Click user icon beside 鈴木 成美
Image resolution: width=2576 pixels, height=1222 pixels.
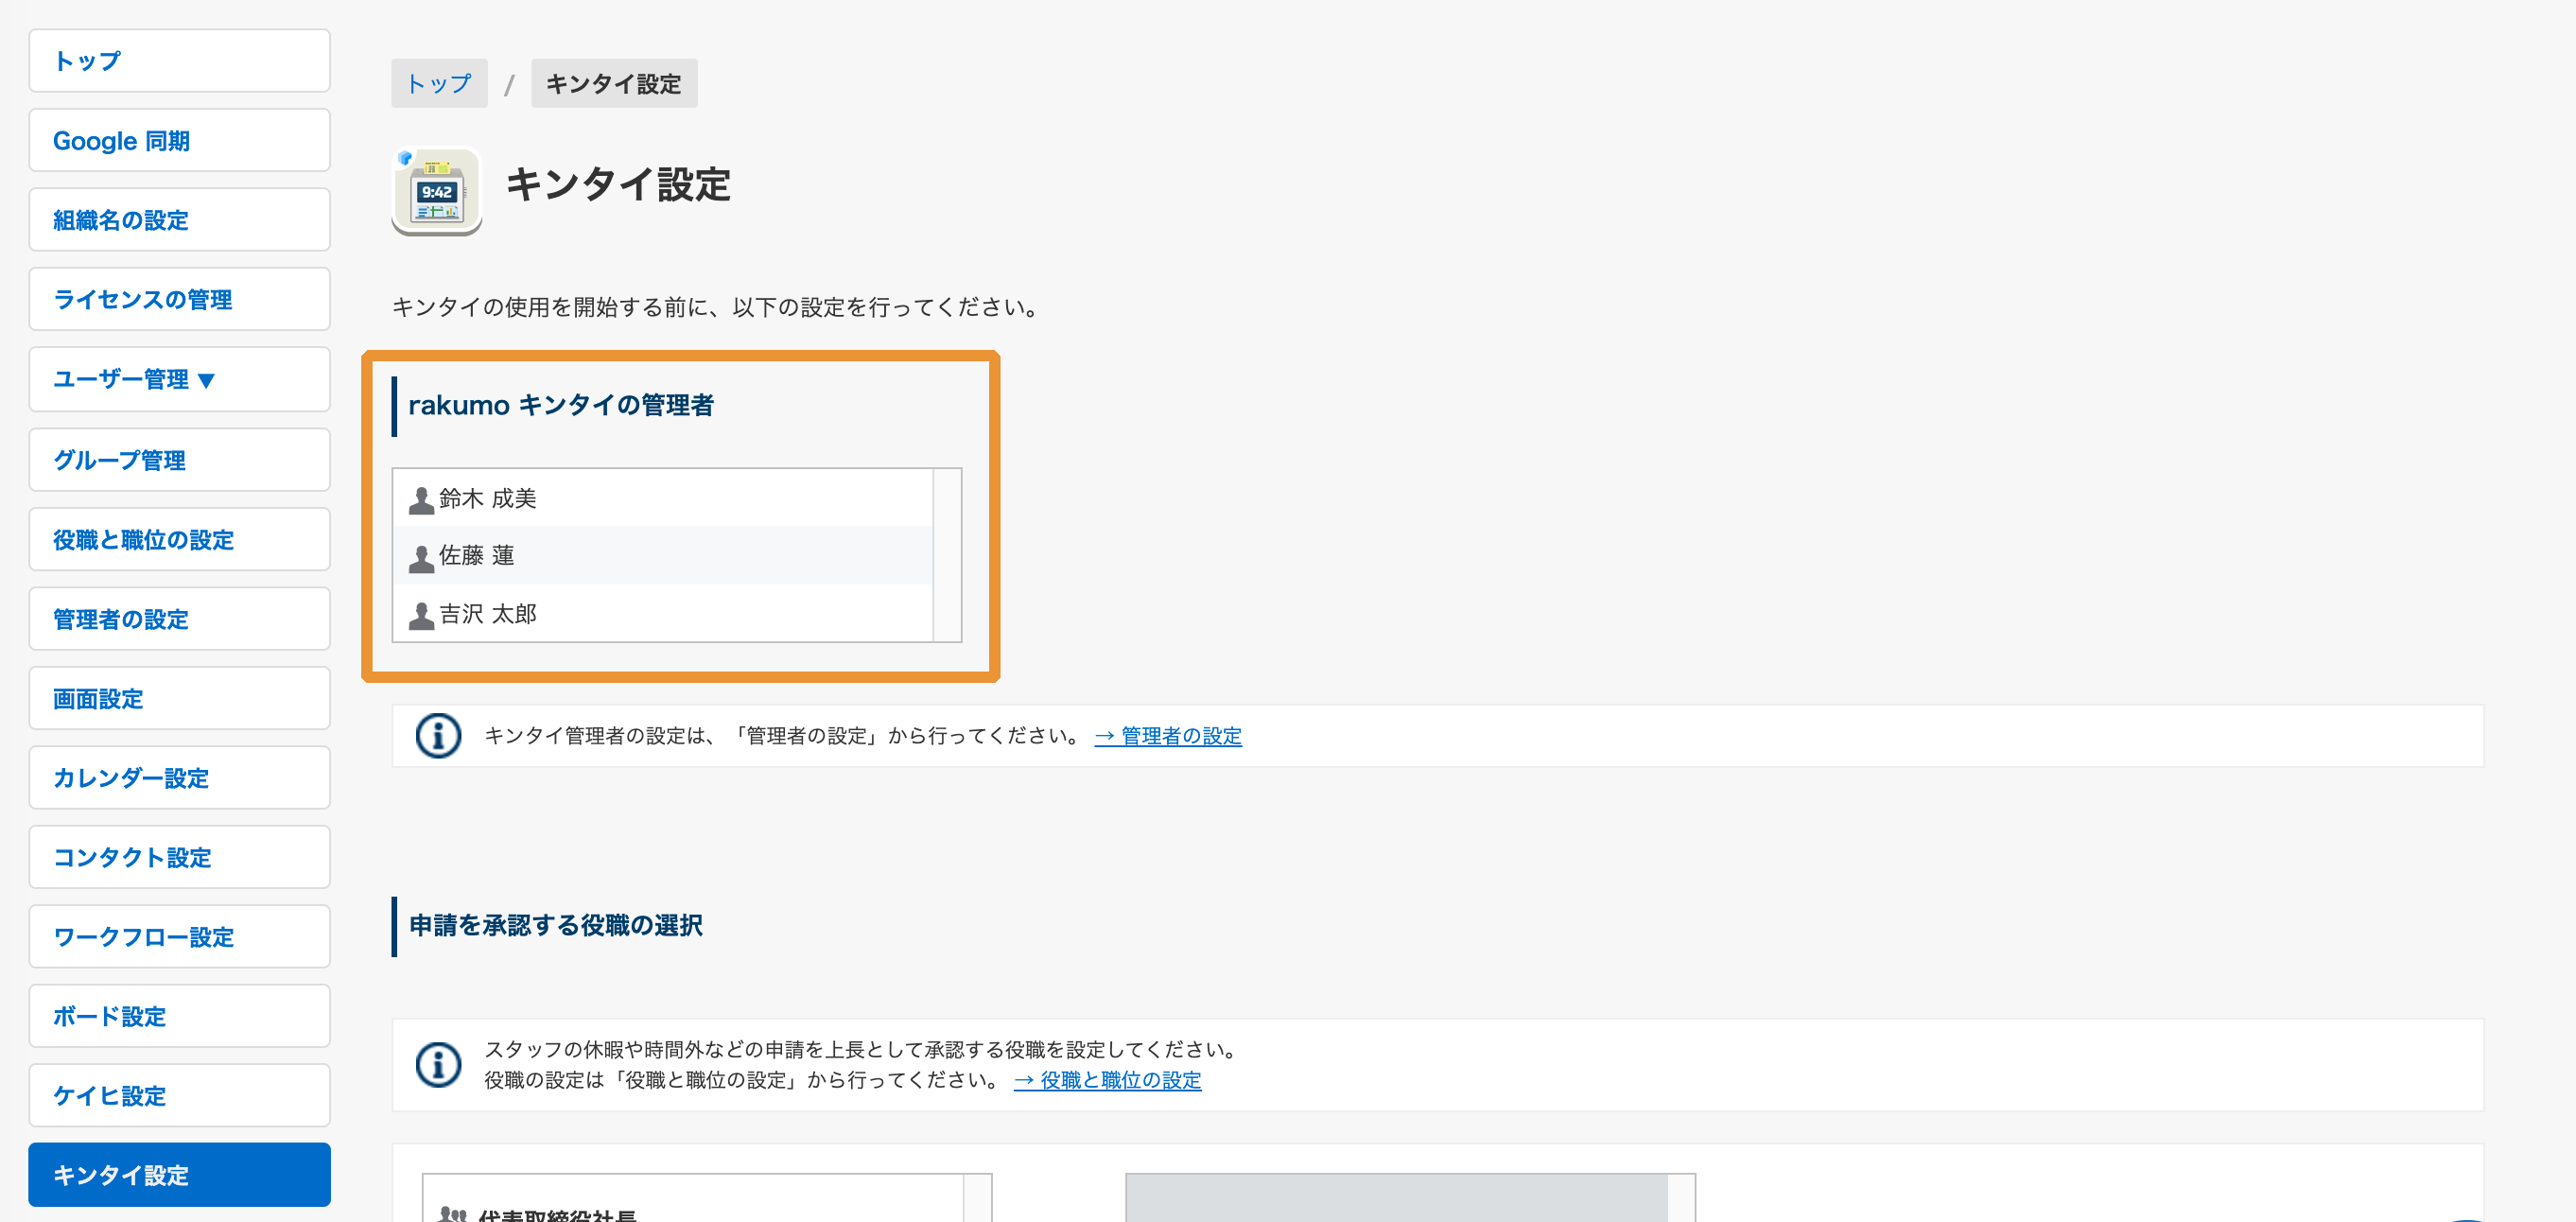pos(421,500)
